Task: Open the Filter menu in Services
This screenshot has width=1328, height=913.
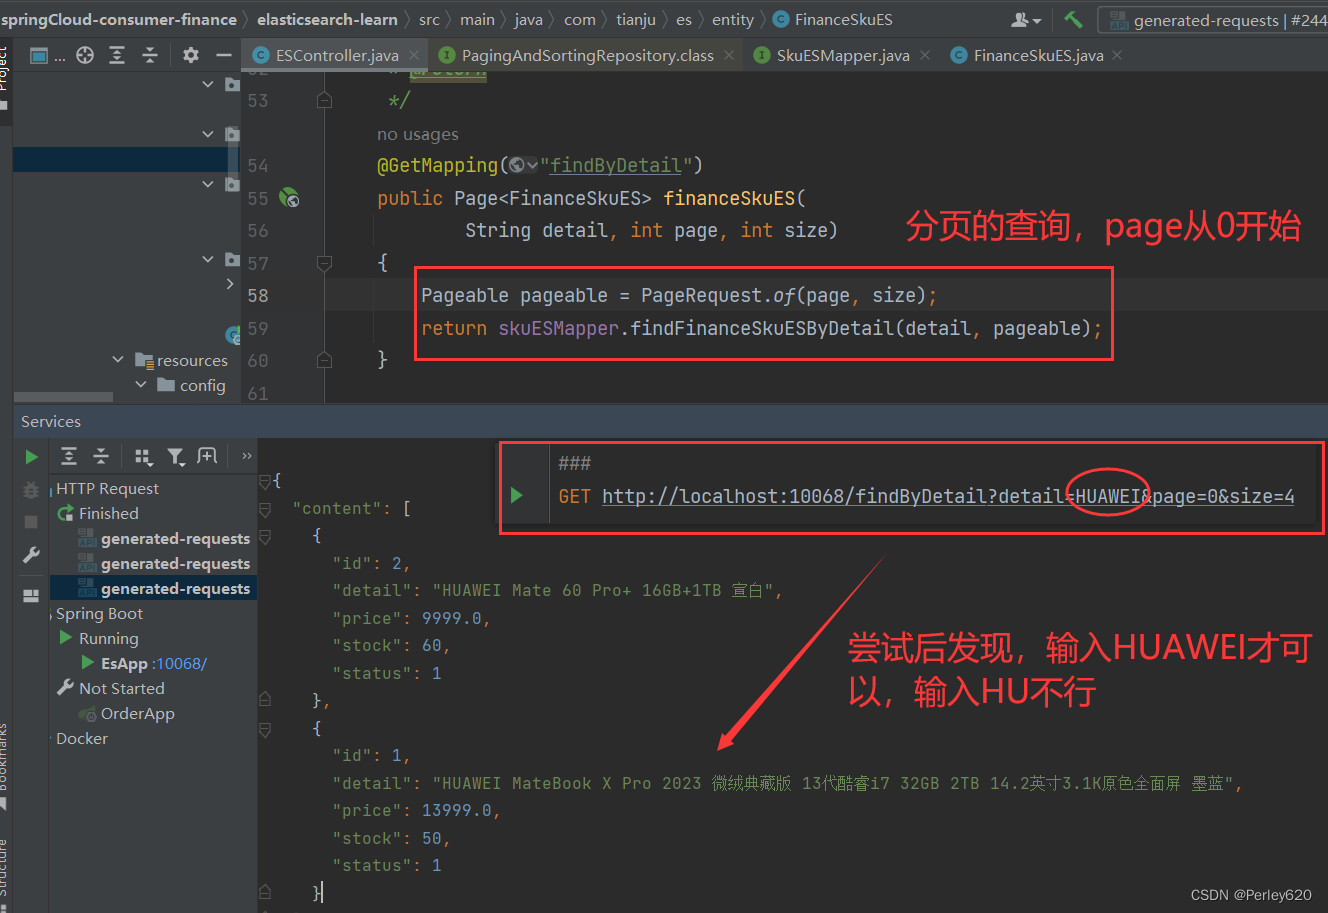Action: (176, 457)
